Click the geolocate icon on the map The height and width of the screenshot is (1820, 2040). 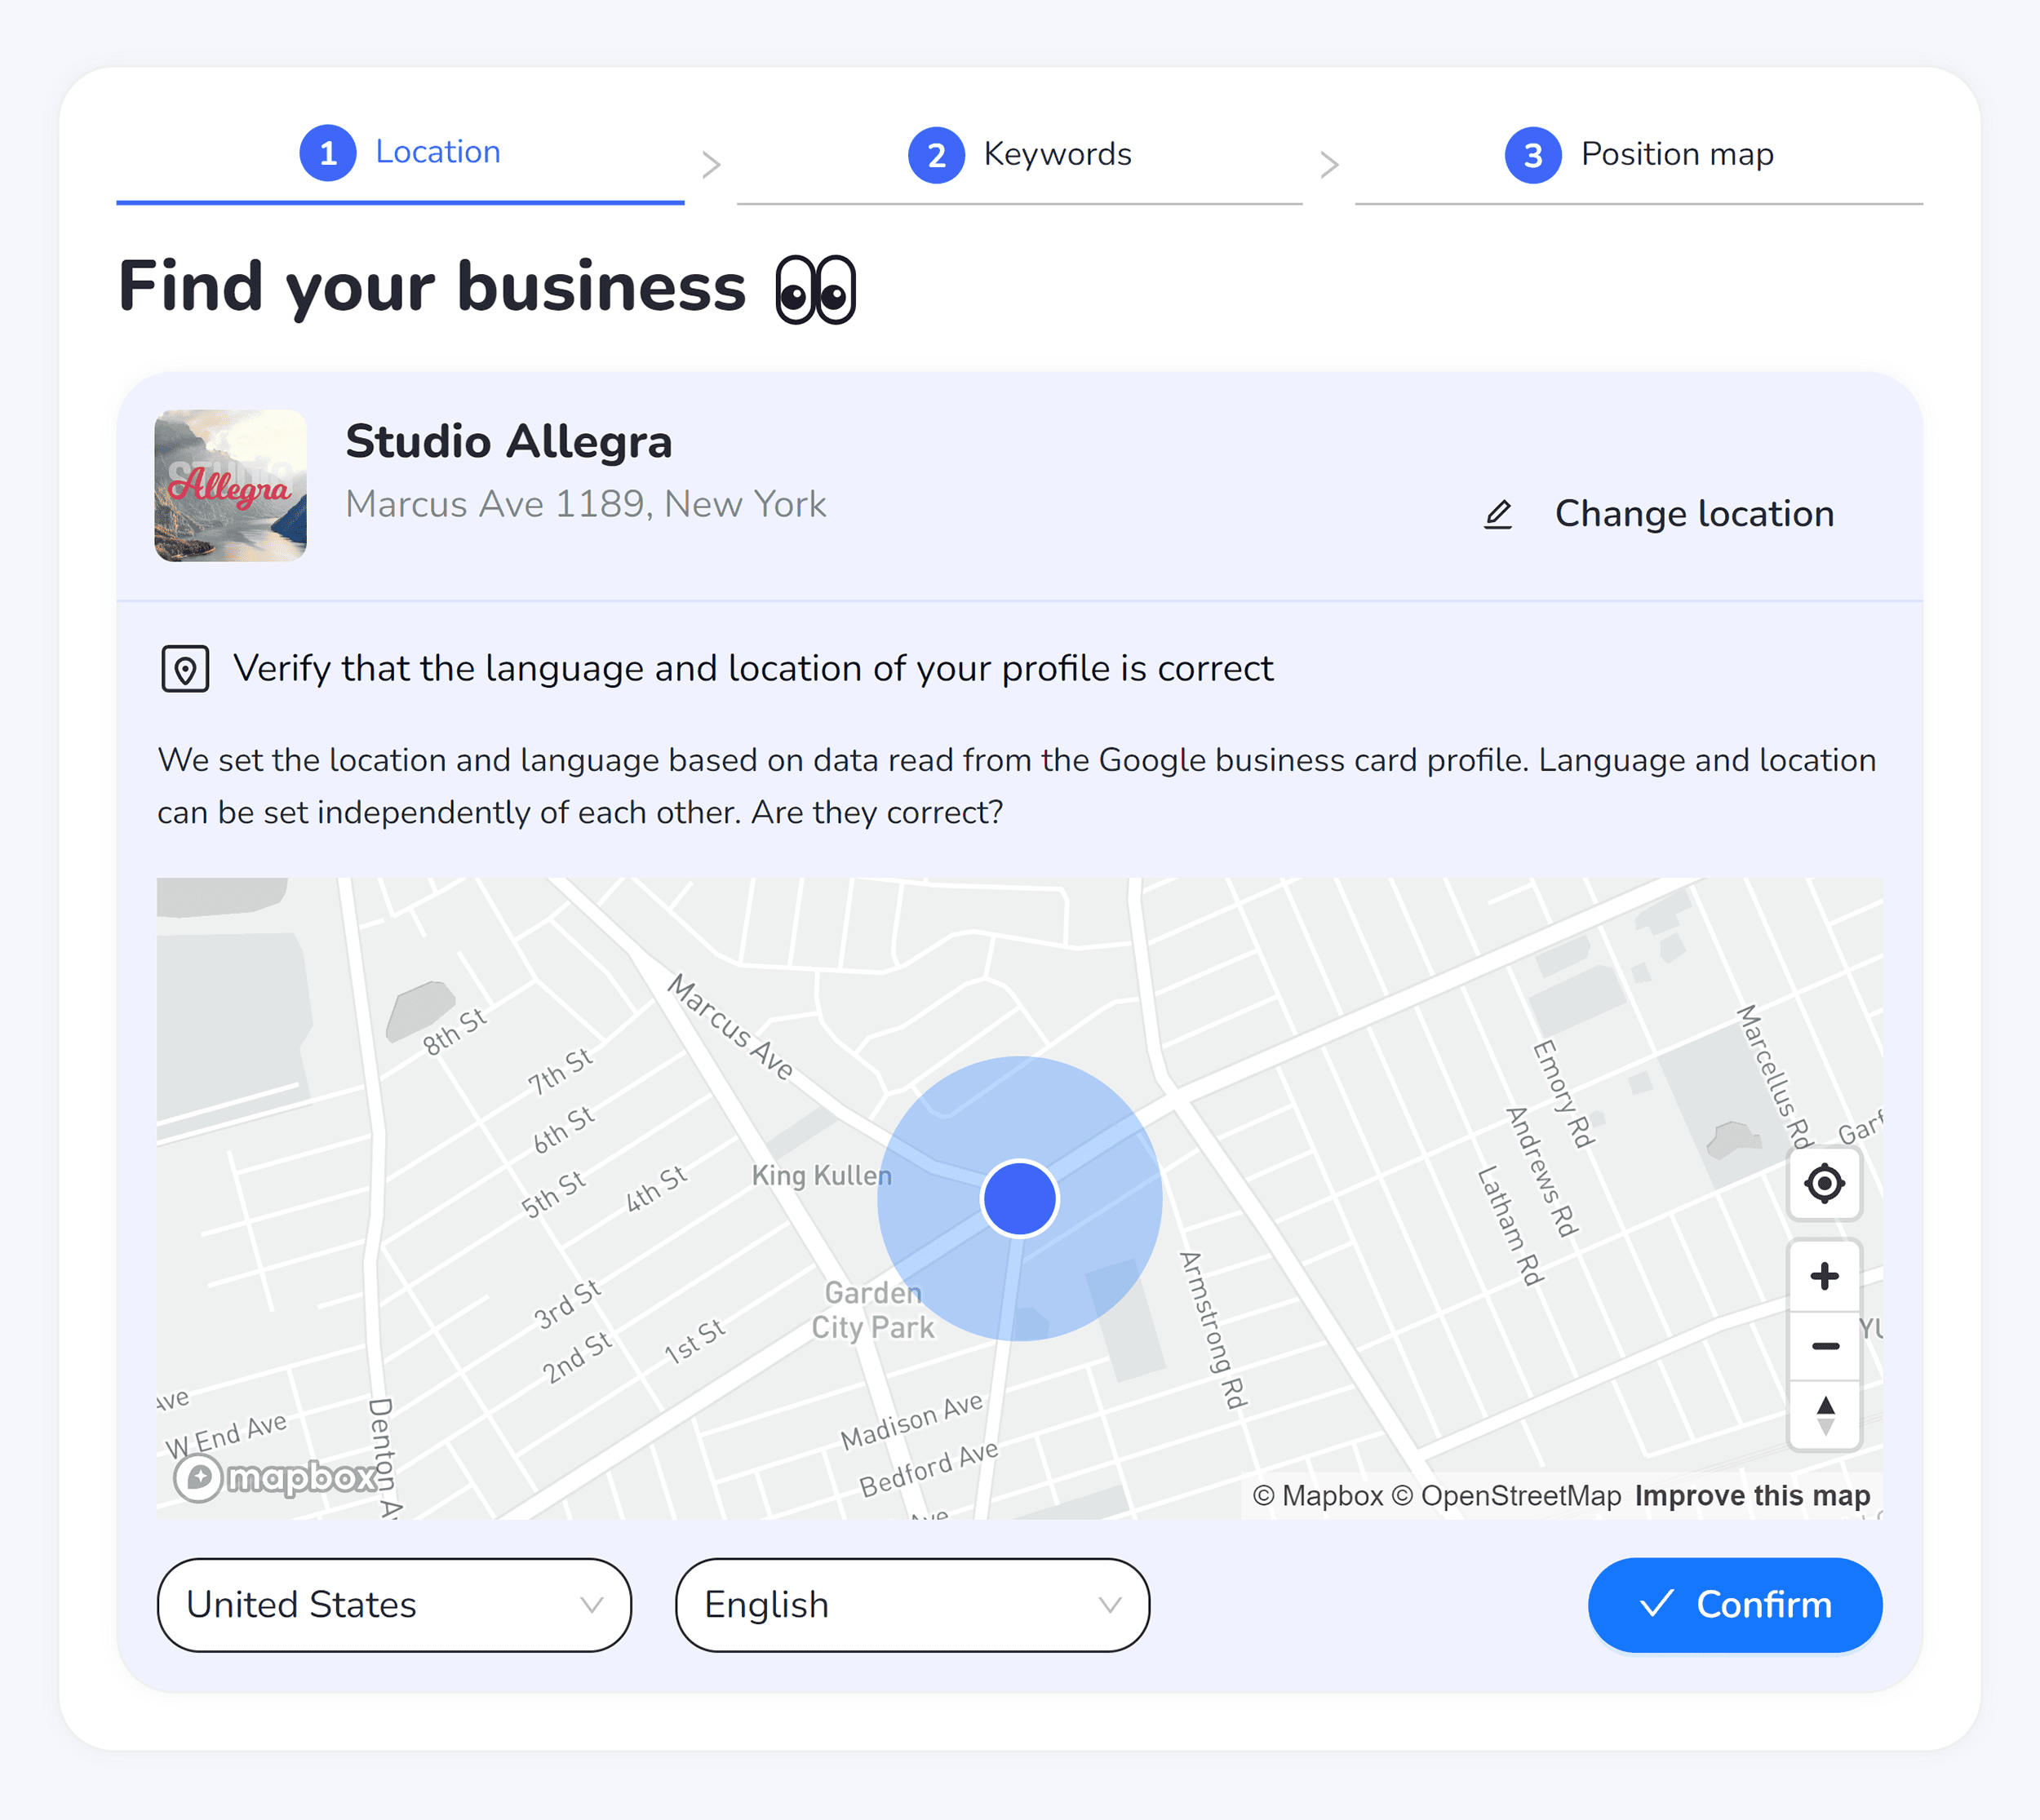tap(1825, 1184)
